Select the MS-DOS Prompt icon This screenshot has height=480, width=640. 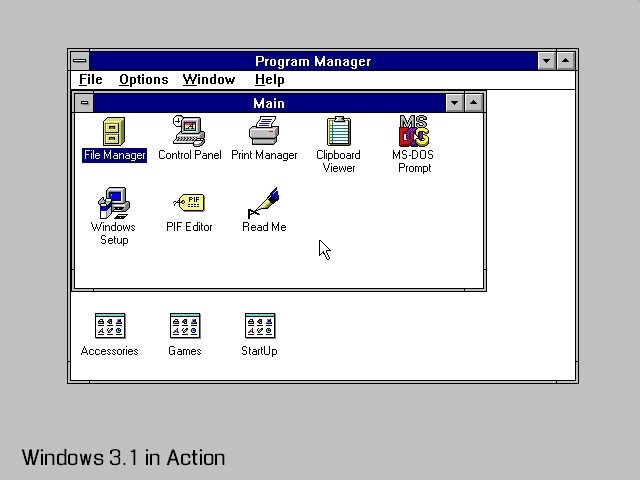[414, 131]
